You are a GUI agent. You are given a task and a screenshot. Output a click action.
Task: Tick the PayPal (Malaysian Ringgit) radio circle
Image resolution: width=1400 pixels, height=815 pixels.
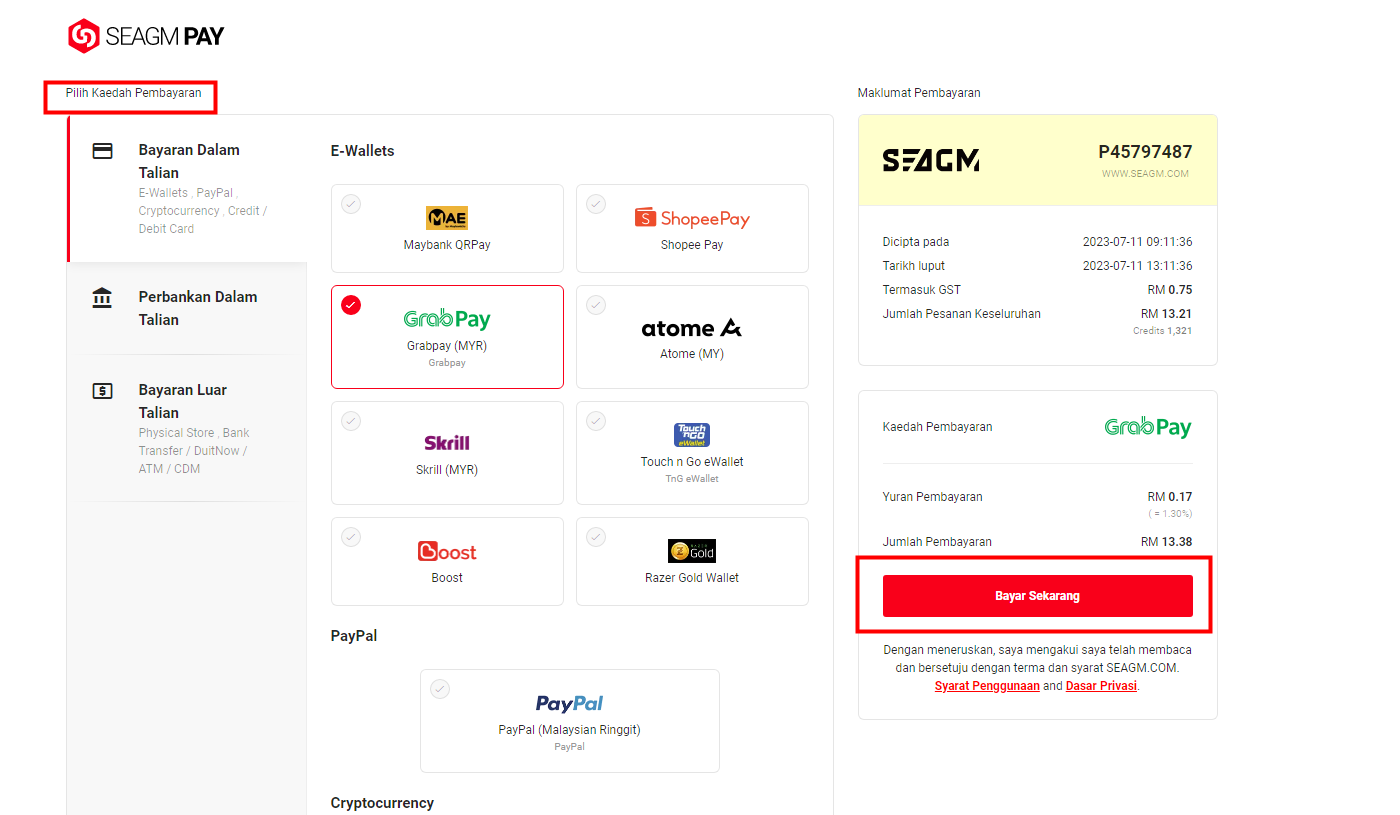point(440,689)
